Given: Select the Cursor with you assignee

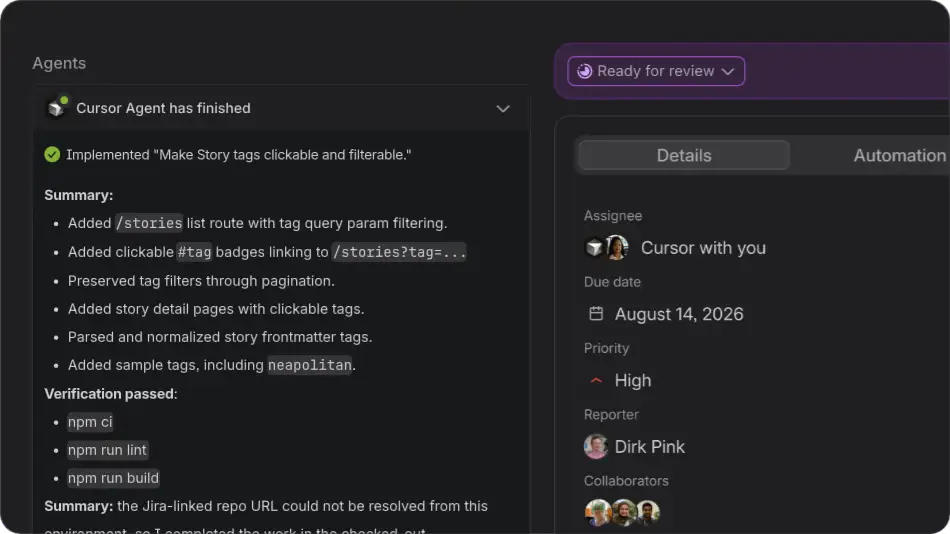Looking at the screenshot, I should pyautogui.click(x=703, y=248).
